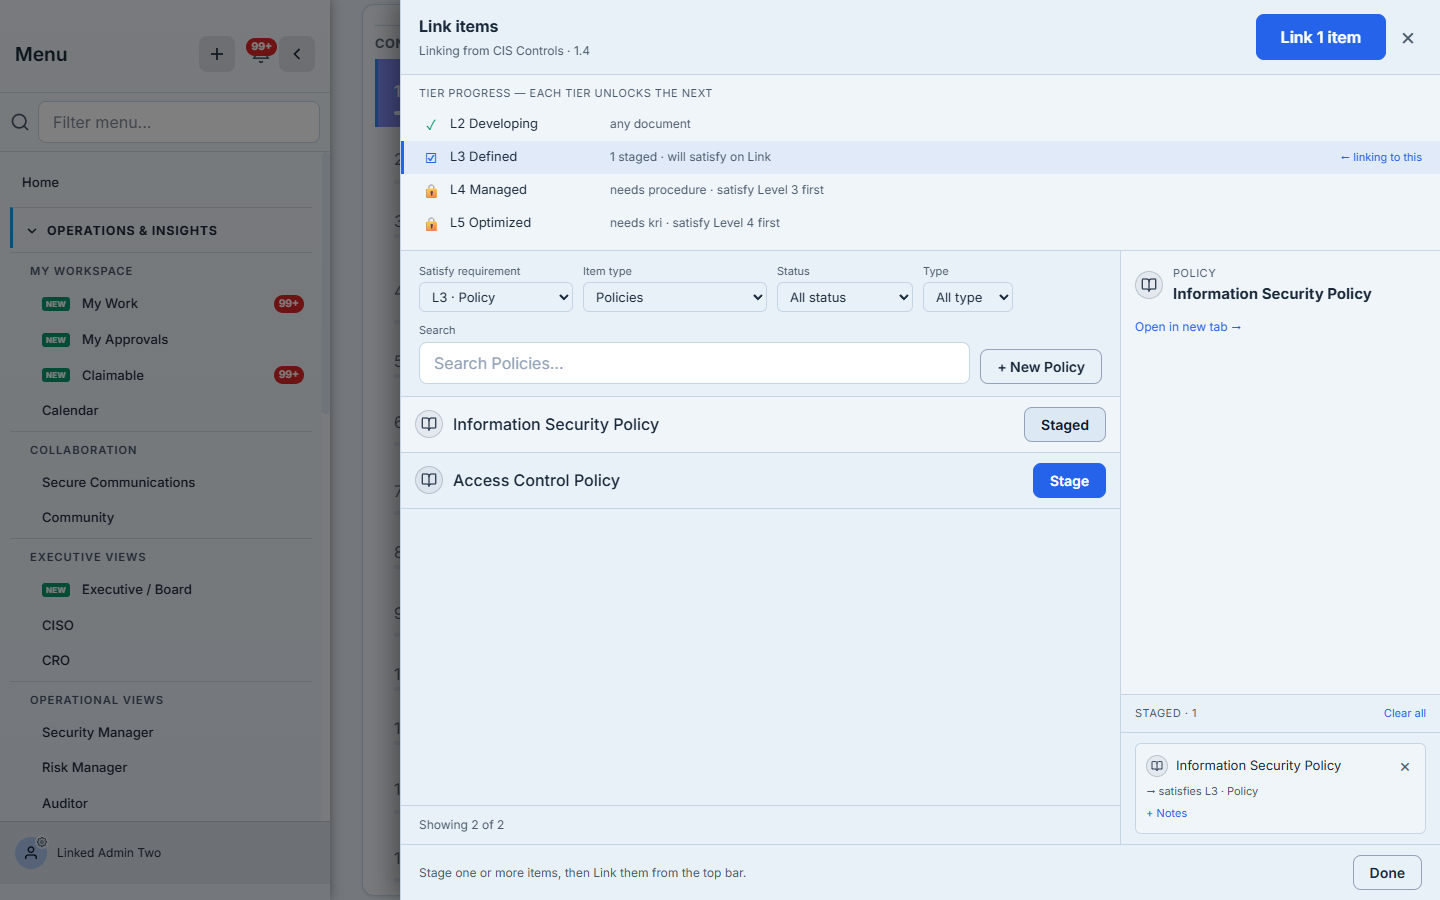Click the book icon on the Access Control Policy row
This screenshot has width=1440, height=900.
point(429,480)
